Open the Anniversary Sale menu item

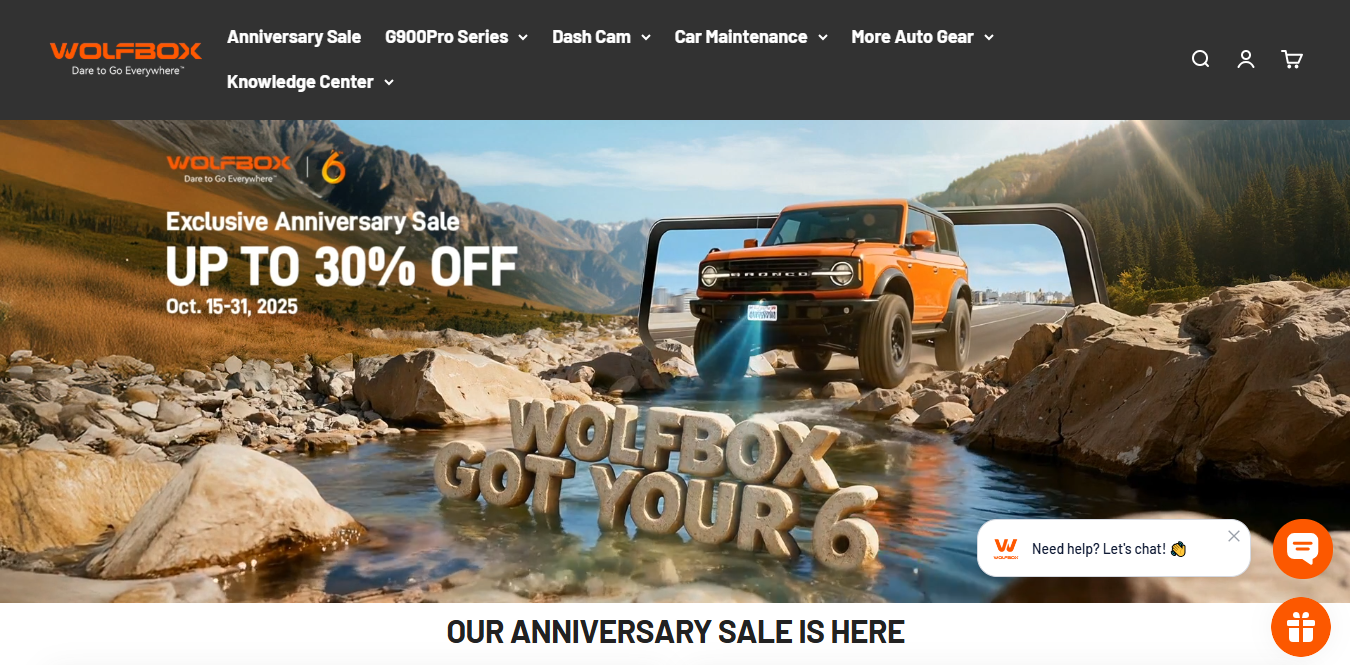[x=294, y=37]
